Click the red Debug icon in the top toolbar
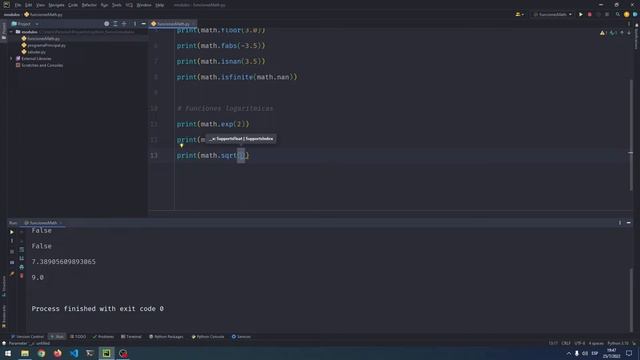This screenshot has width=640, height=360. [589, 14]
